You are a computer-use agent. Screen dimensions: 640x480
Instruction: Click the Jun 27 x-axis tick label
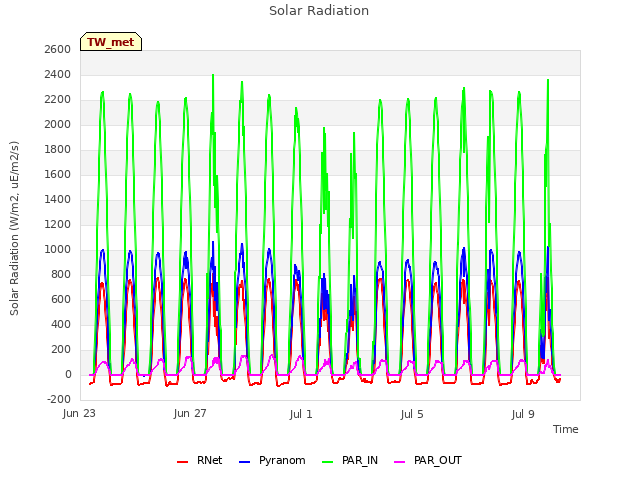coord(190,413)
